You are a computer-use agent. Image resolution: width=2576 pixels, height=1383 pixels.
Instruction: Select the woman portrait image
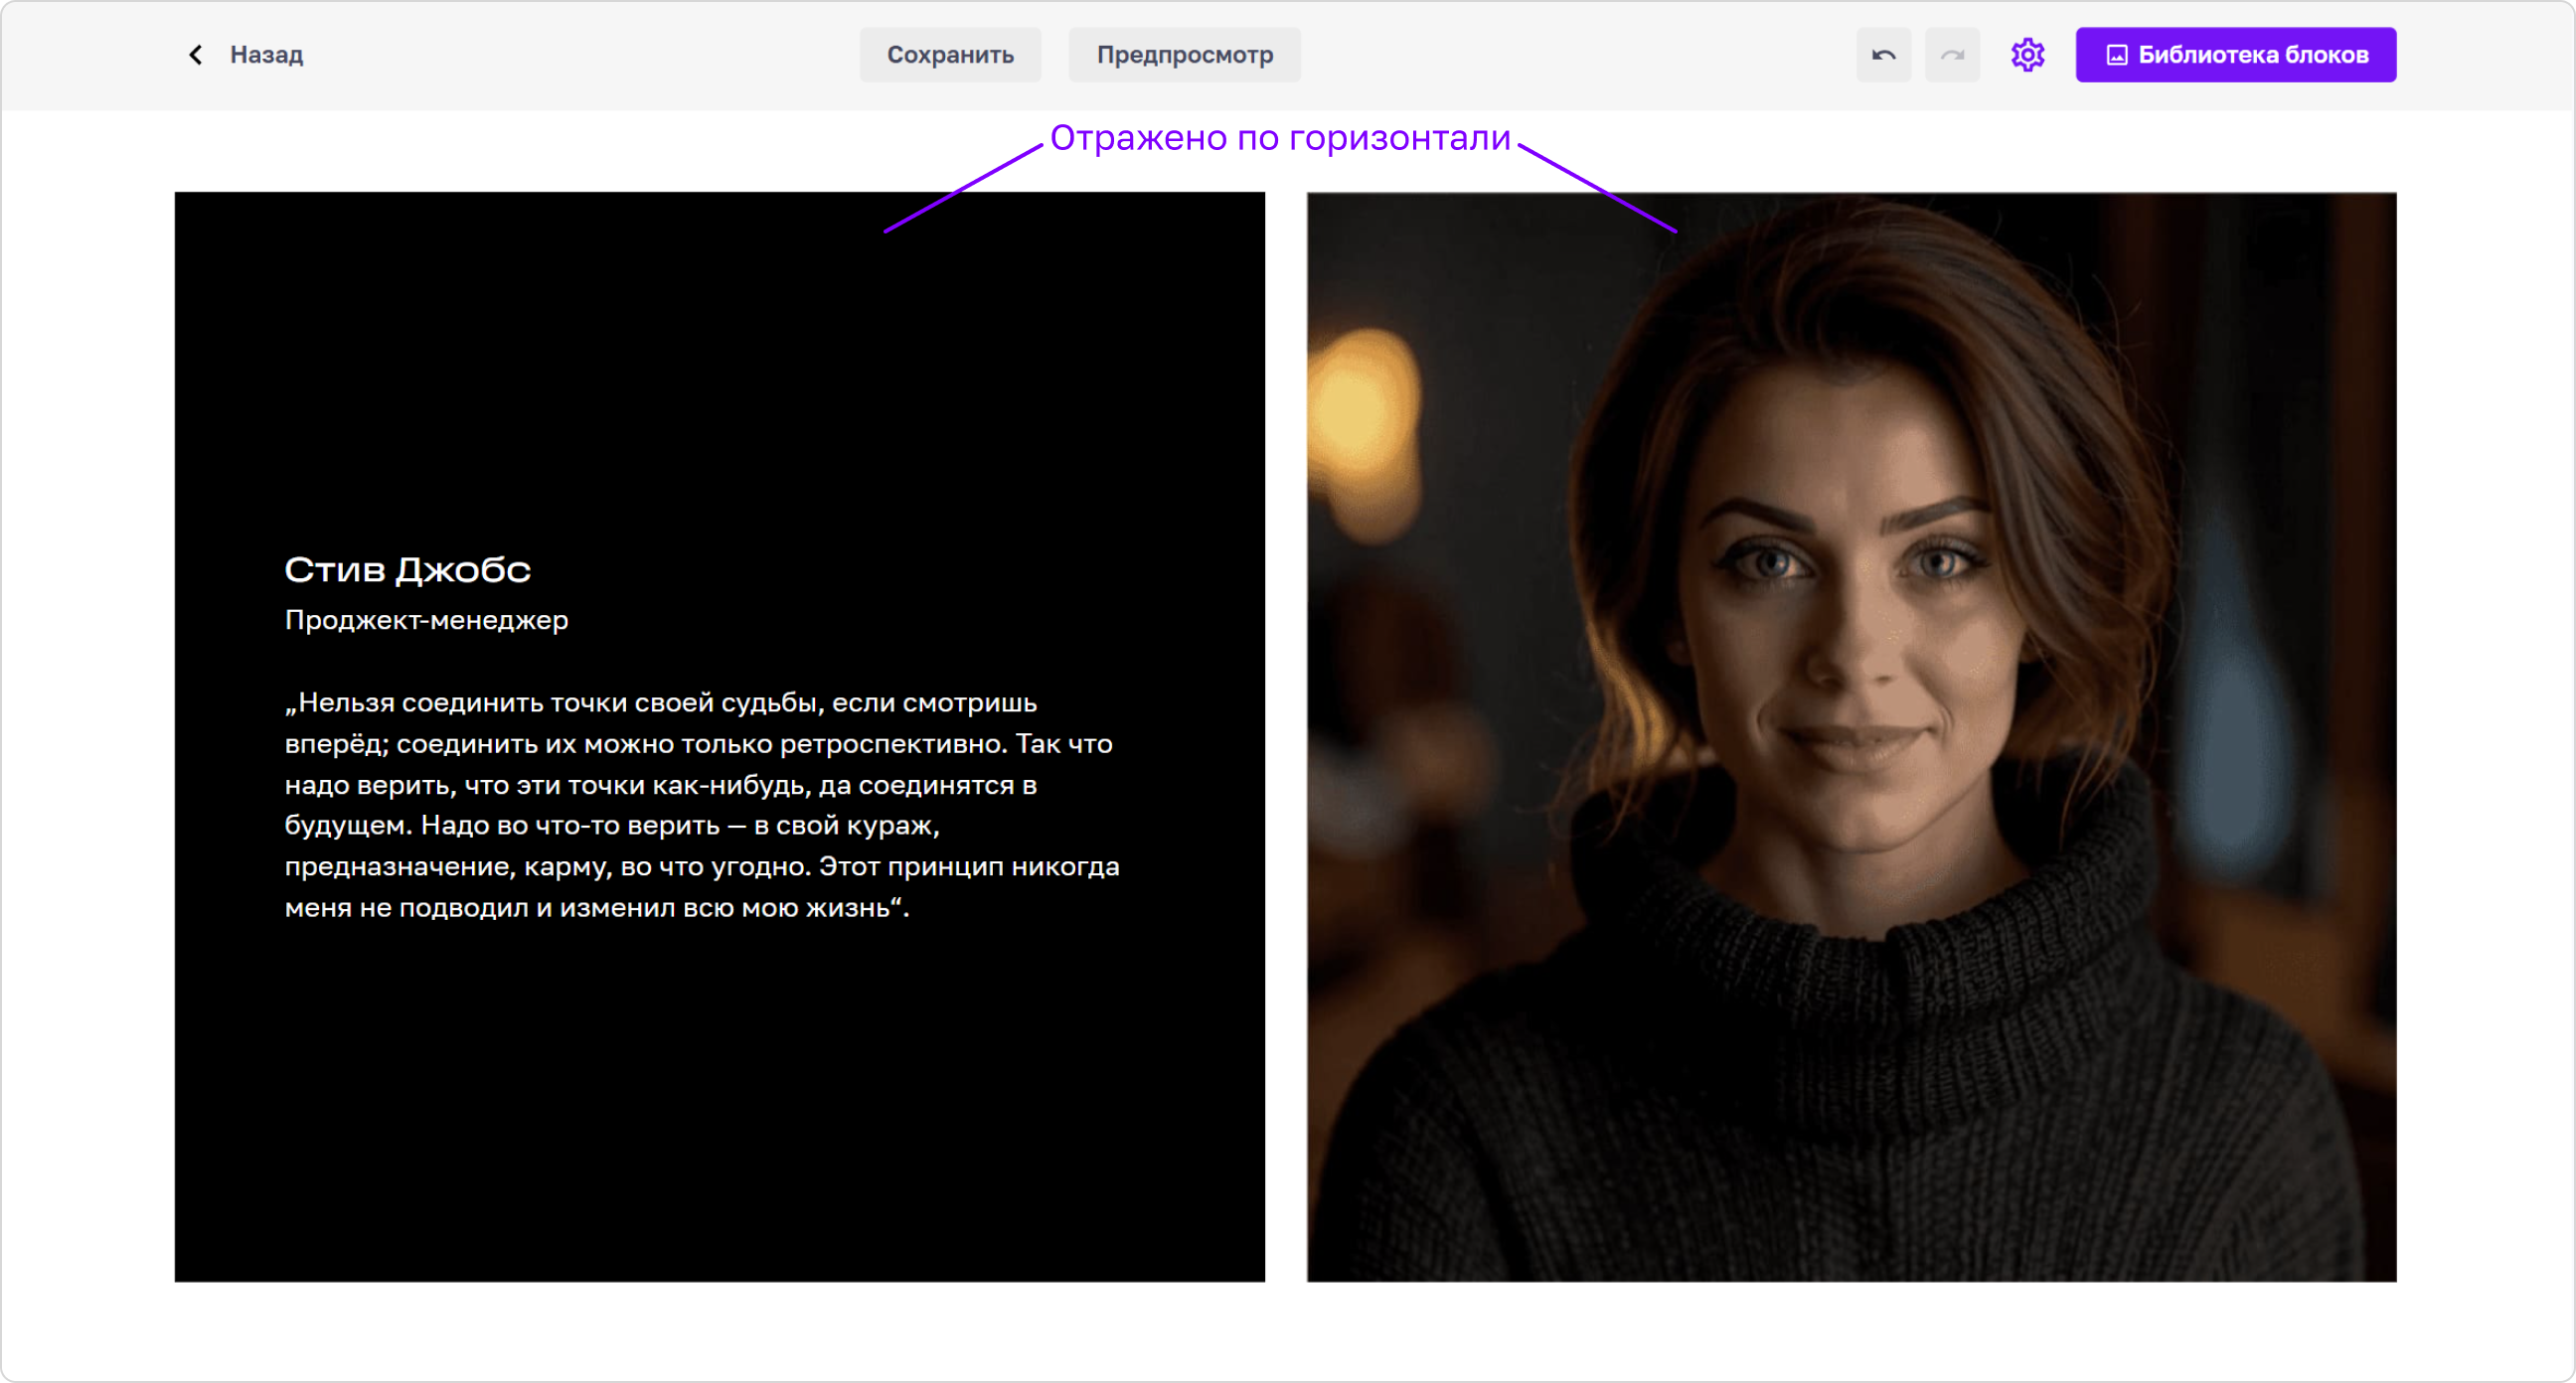(1851, 737)
